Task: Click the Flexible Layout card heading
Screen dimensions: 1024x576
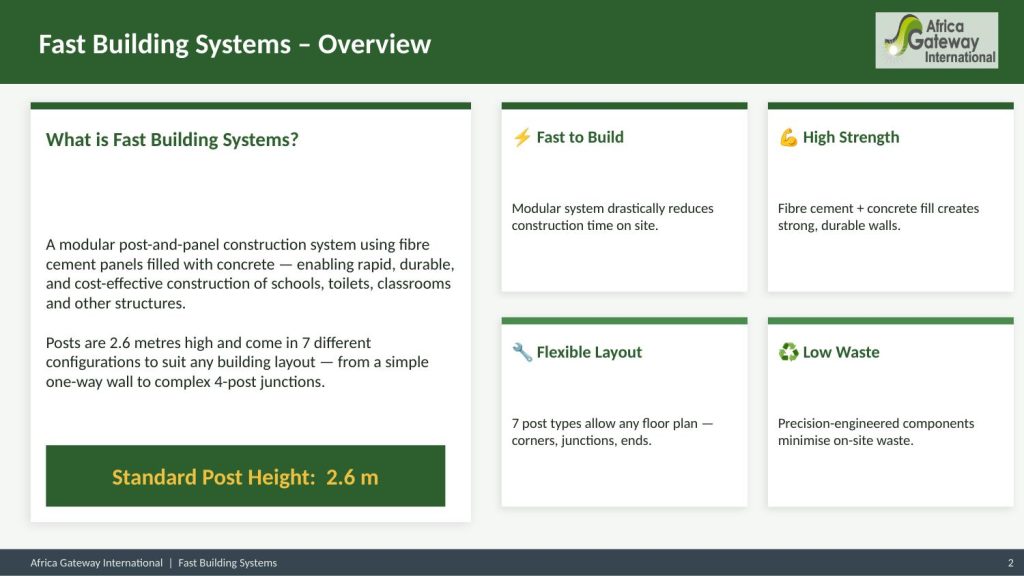Action: [x=589, y=352]
